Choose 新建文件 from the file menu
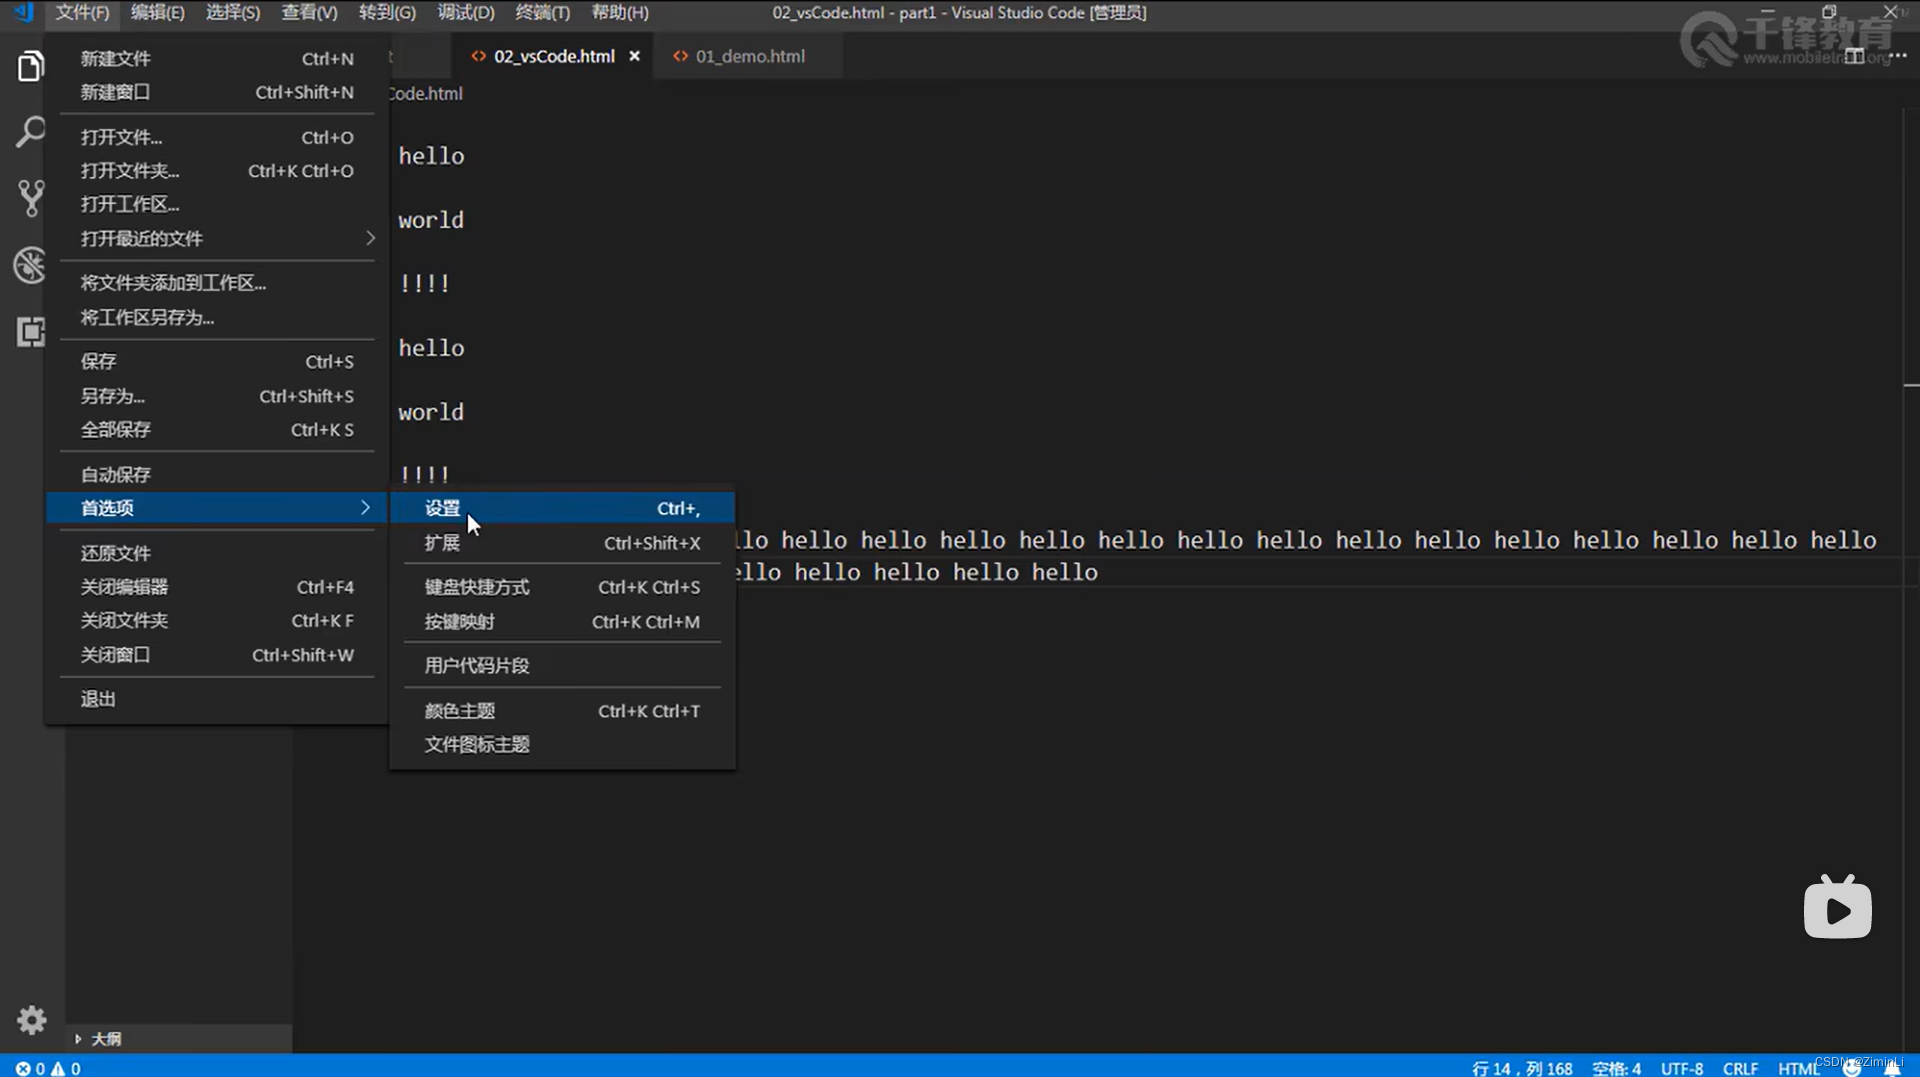 (217, 59)
